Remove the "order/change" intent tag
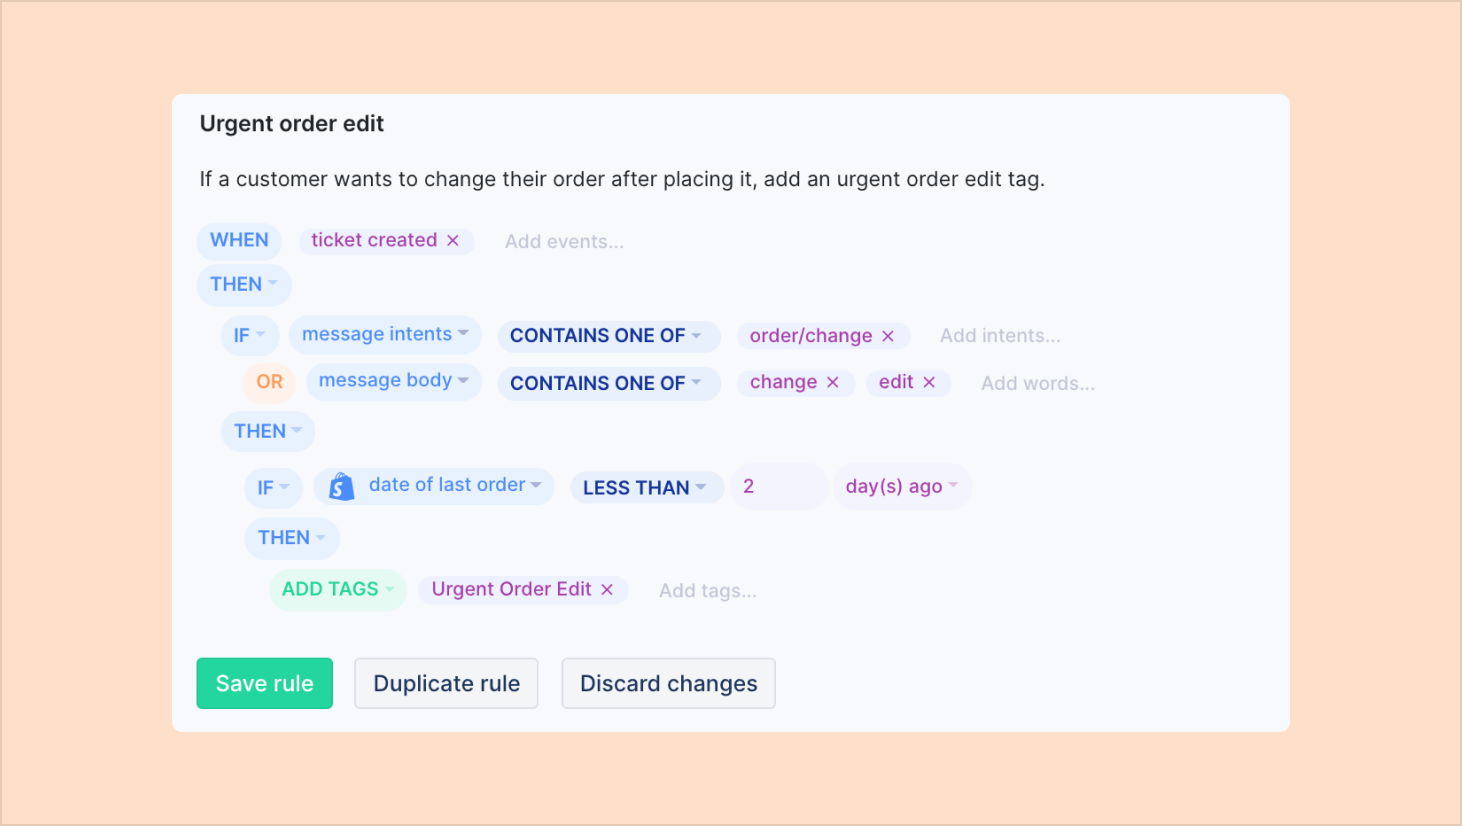 coord(888,335)
